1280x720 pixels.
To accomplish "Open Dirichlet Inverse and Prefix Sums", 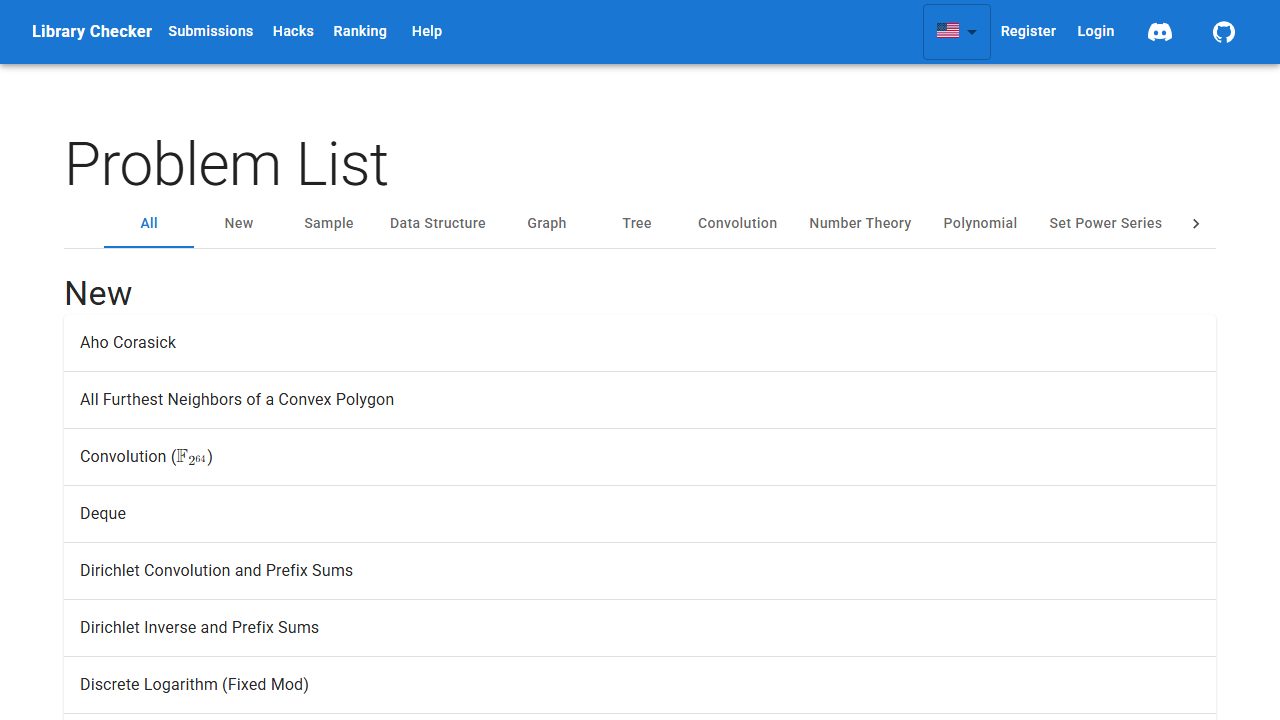I will (640, 628).
